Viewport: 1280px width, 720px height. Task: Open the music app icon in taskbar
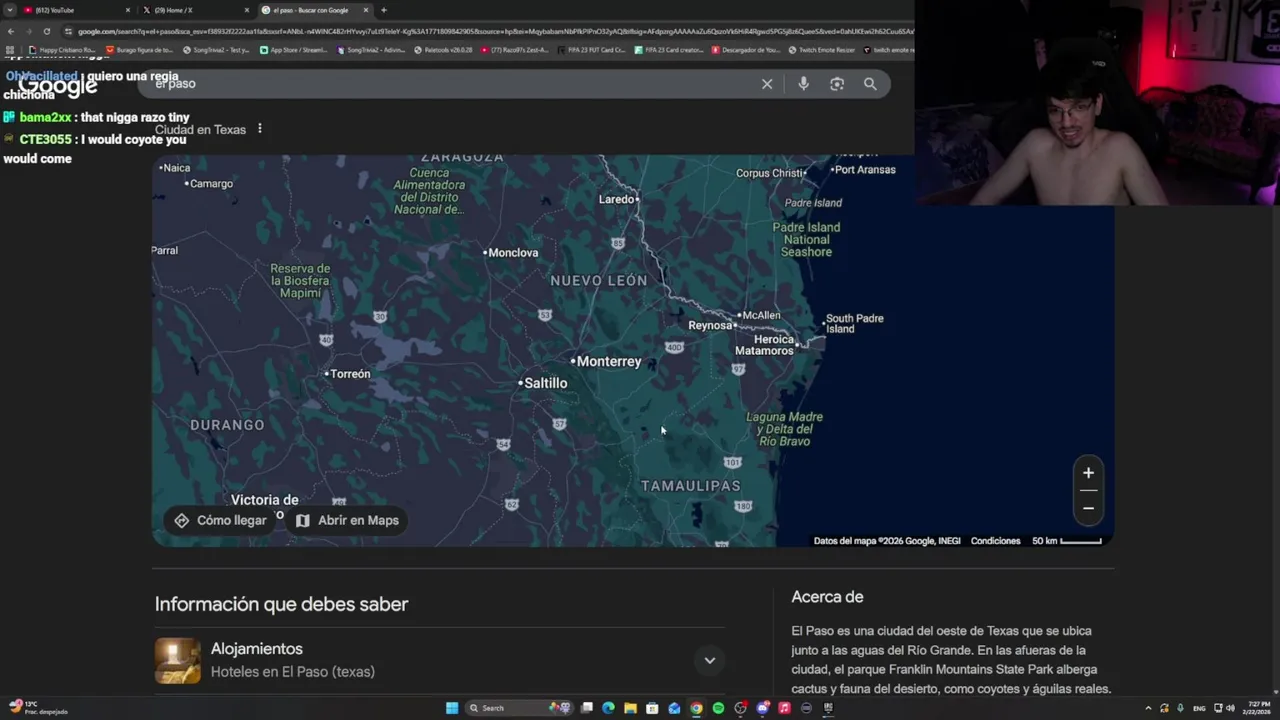(784, 708)
